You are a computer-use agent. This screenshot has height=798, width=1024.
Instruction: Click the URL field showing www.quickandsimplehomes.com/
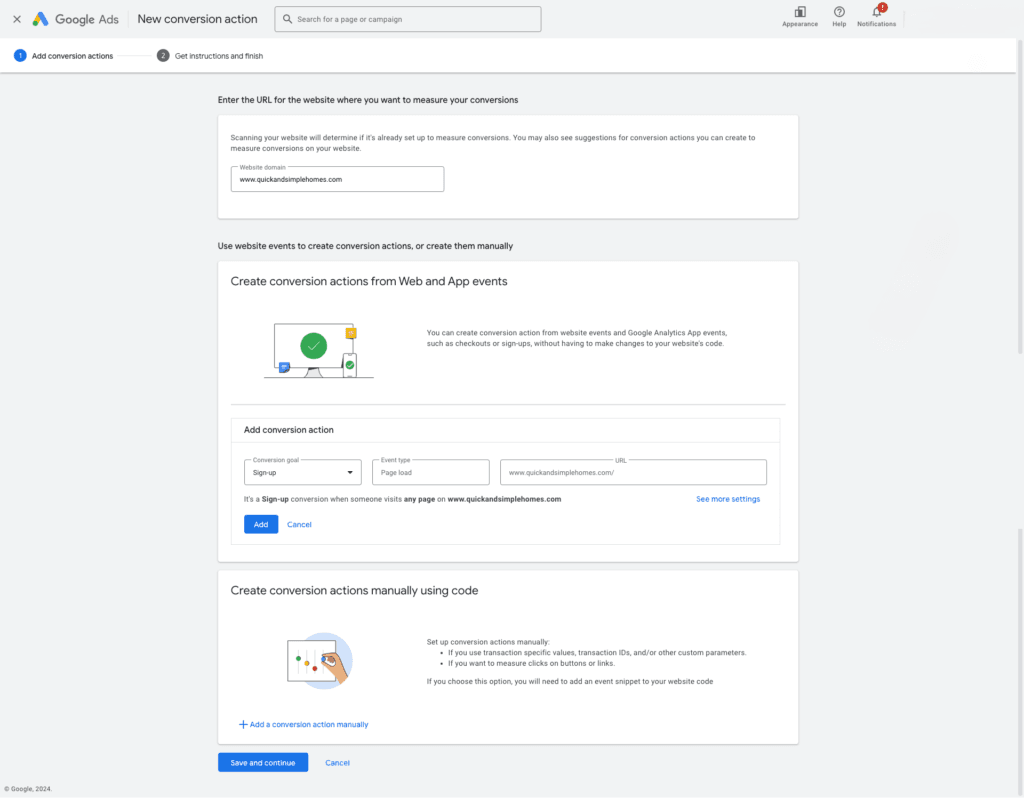(x=633, y=471)
